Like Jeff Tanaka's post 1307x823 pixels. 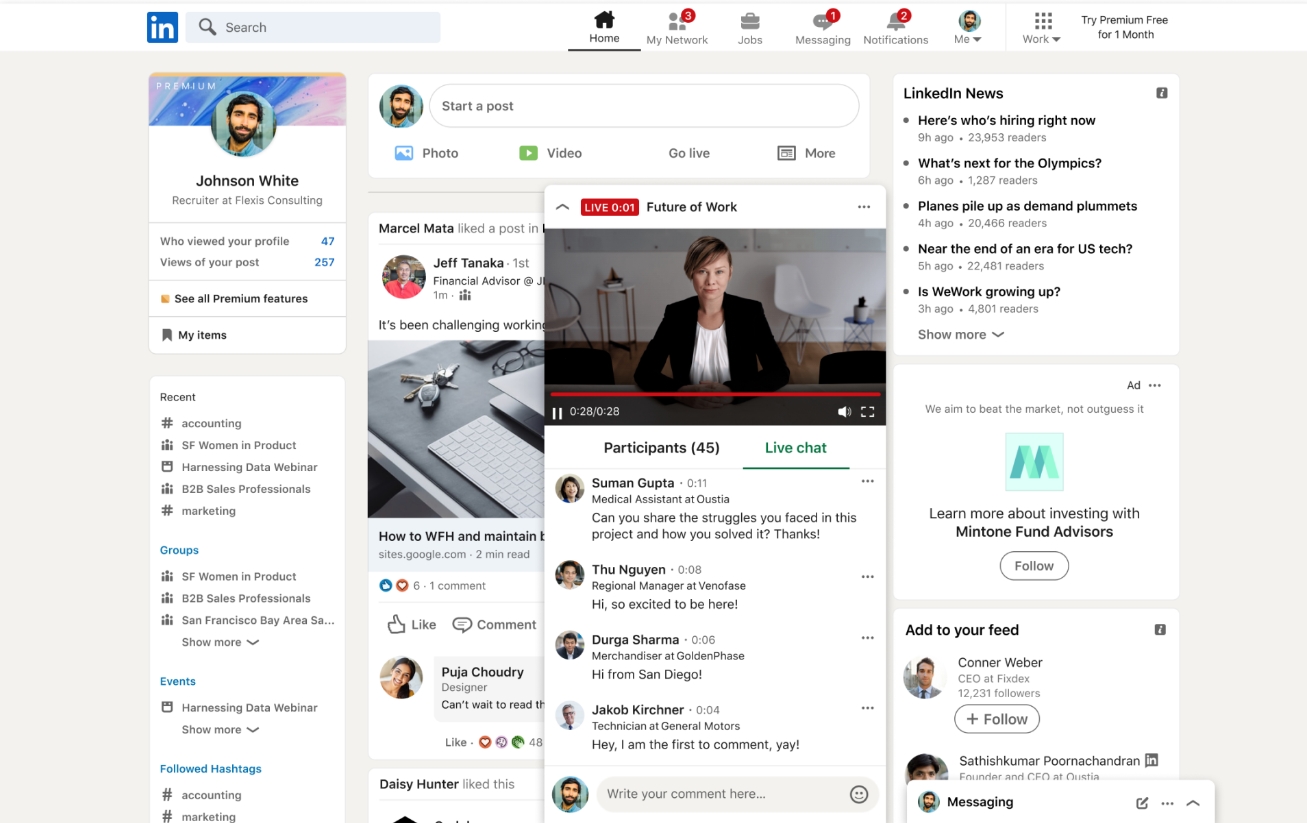click(x=412, y=625)
